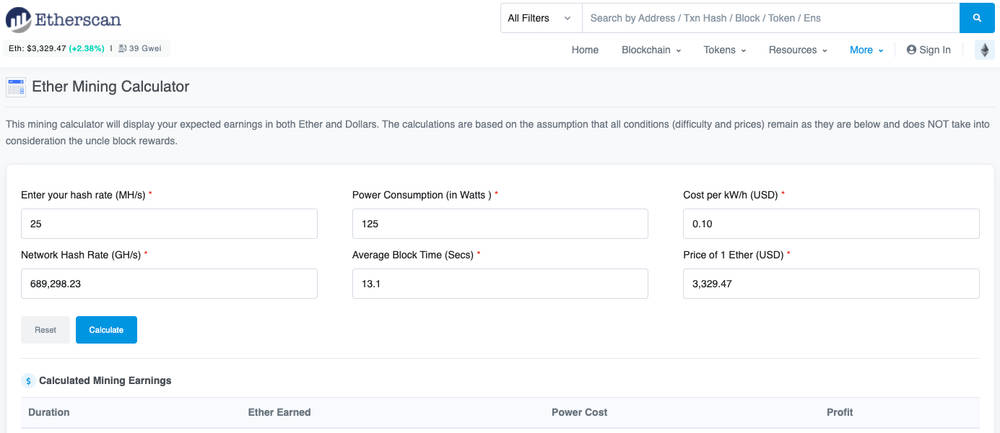Click the dollar icon beside Calculated Mining Earnings

pyautogui.click(x=28, y=381)
